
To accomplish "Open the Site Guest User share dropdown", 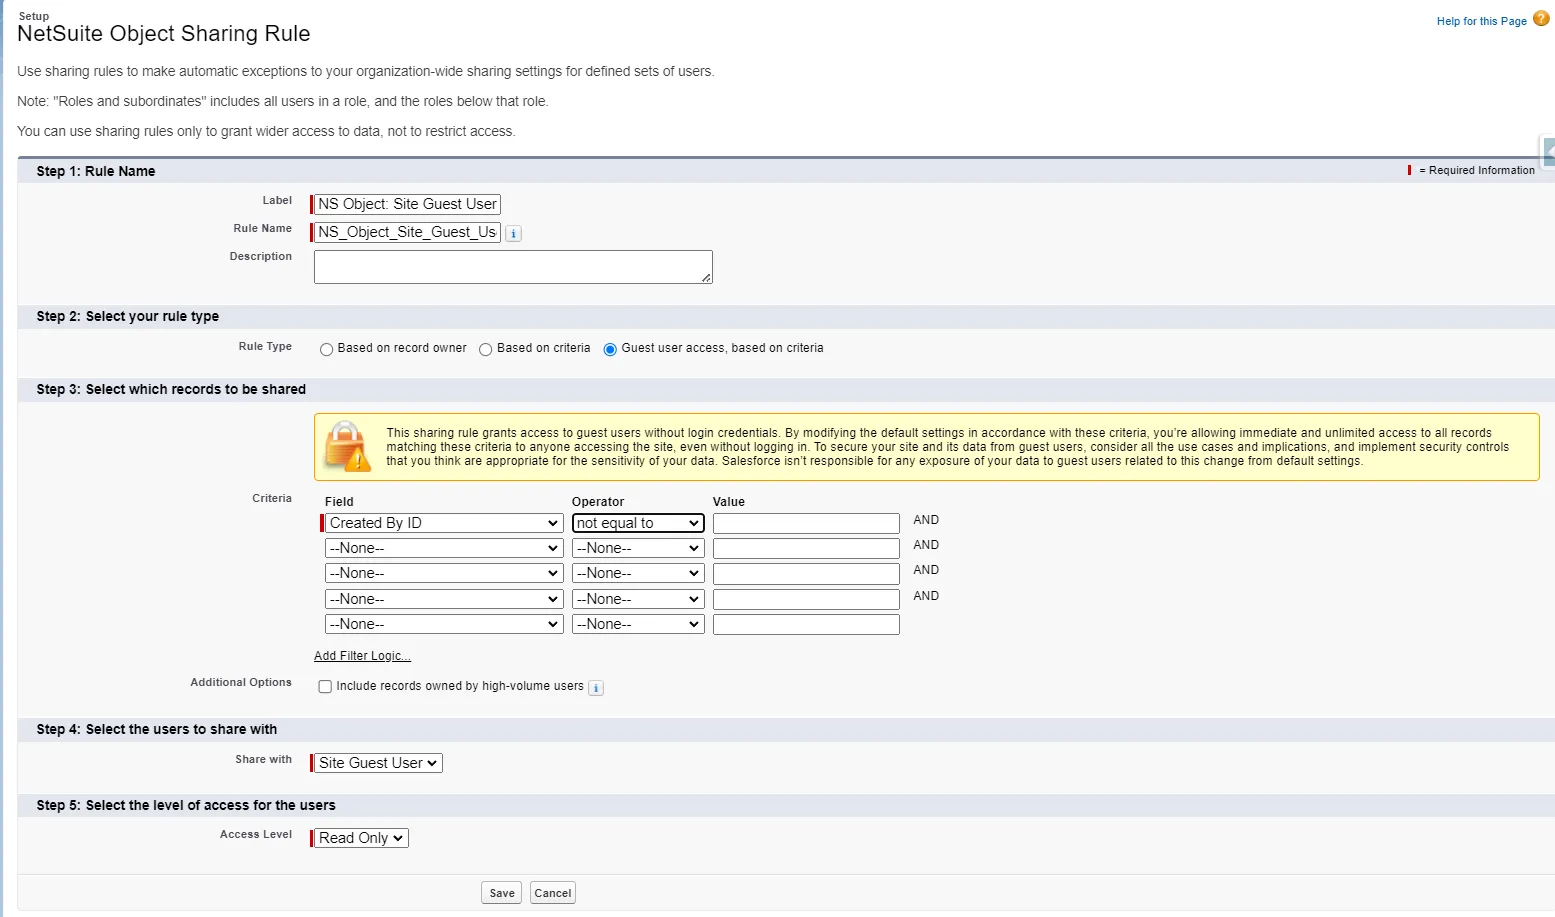I will coord(378,763).
